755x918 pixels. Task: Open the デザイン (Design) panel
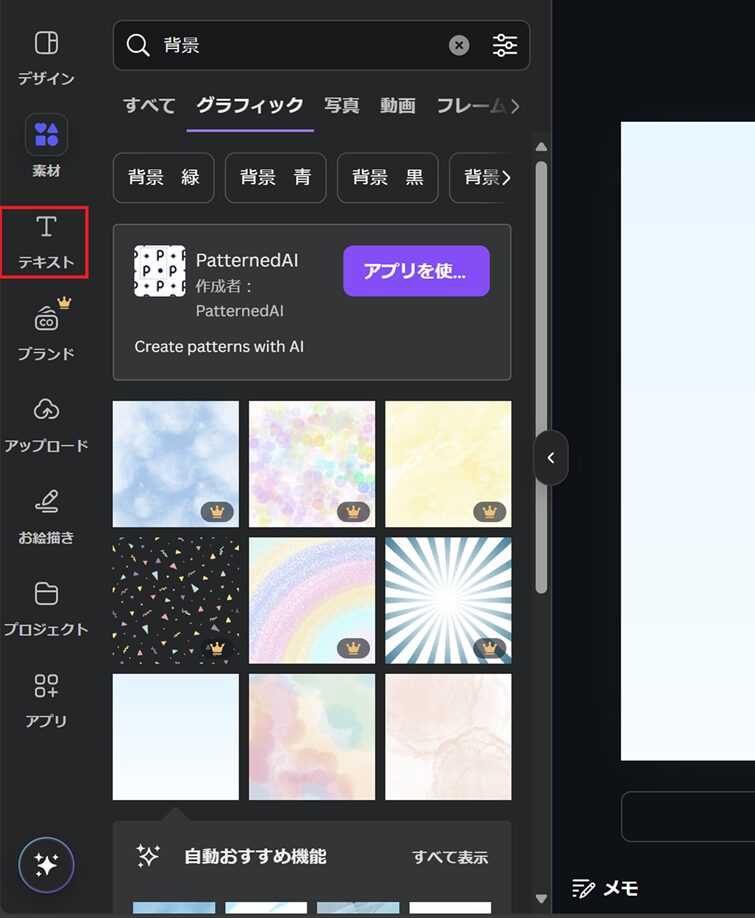pyautogui.click(x=46, y=57)
